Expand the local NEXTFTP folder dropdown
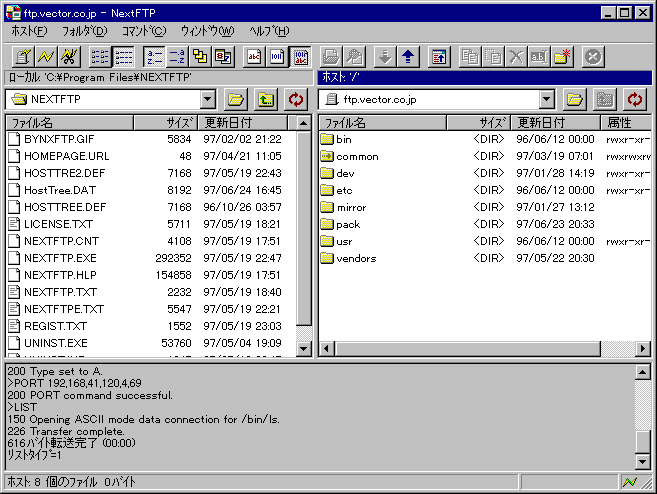The height and width of the screenshot is (494, 657). (208, 99)
